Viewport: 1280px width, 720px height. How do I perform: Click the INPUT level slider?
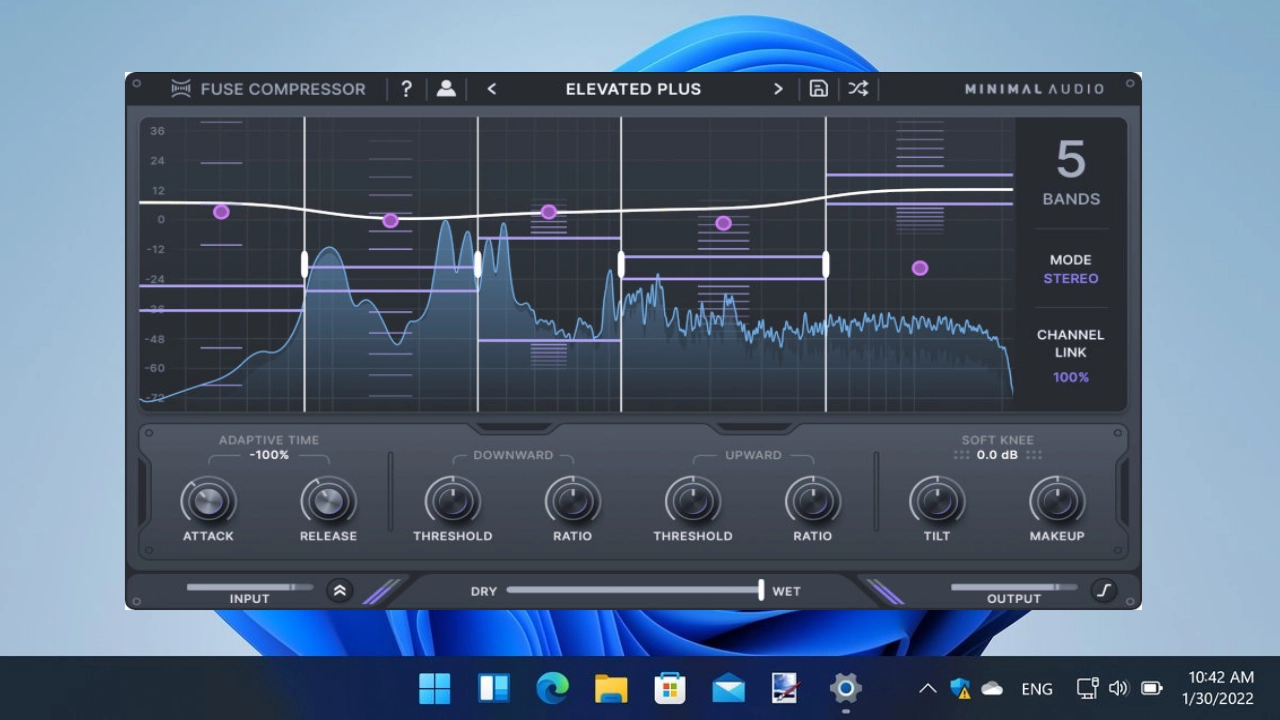click(x=250, y=587)
